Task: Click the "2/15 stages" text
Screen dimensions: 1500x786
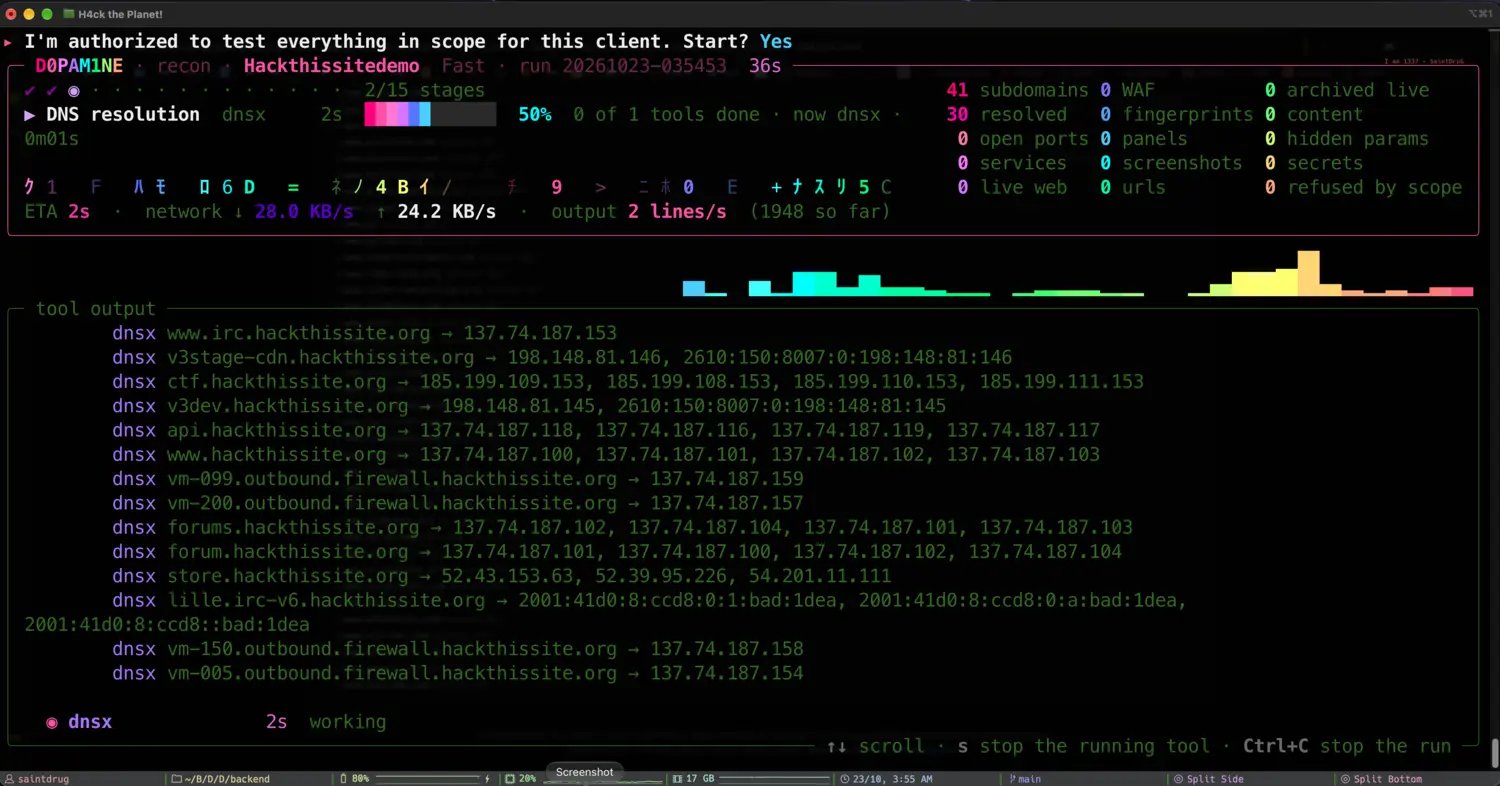Action: (425, 91)
